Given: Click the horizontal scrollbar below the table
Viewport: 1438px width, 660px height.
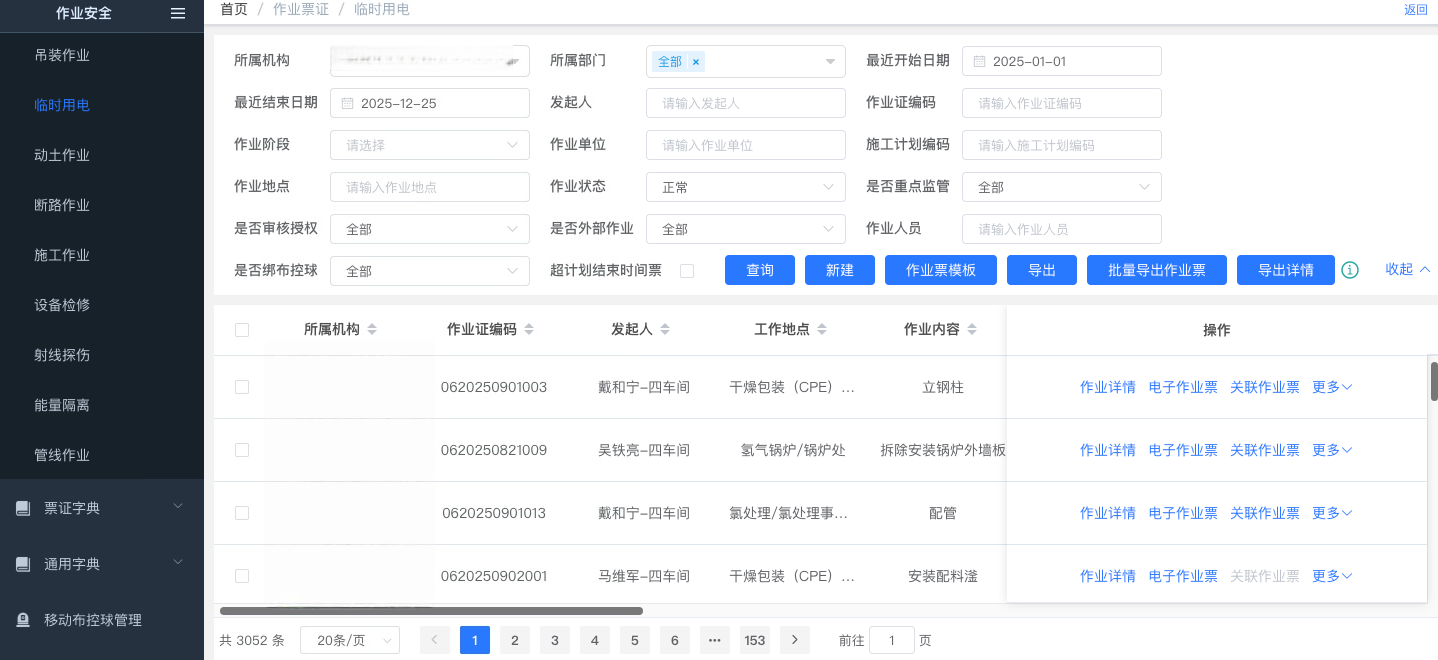Looking at the screenshot, I should 431,611.
